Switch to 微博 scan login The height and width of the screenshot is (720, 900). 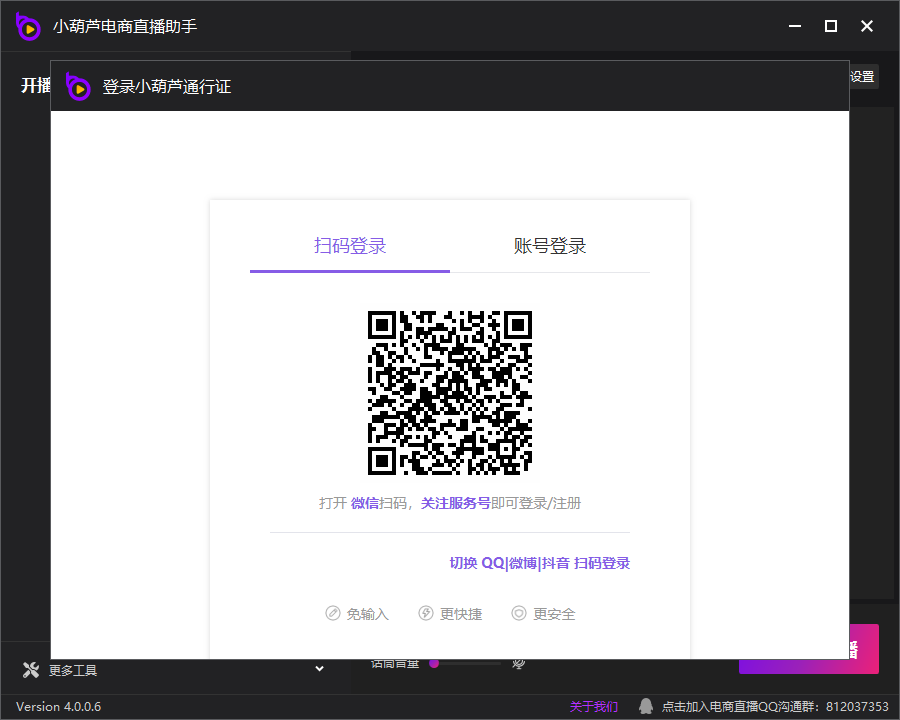click(x=523, y=563)
